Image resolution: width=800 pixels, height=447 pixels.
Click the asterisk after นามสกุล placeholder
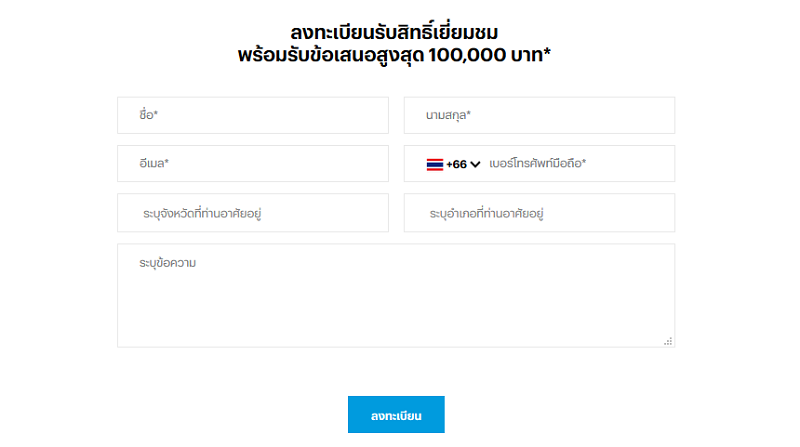point(468,114)
